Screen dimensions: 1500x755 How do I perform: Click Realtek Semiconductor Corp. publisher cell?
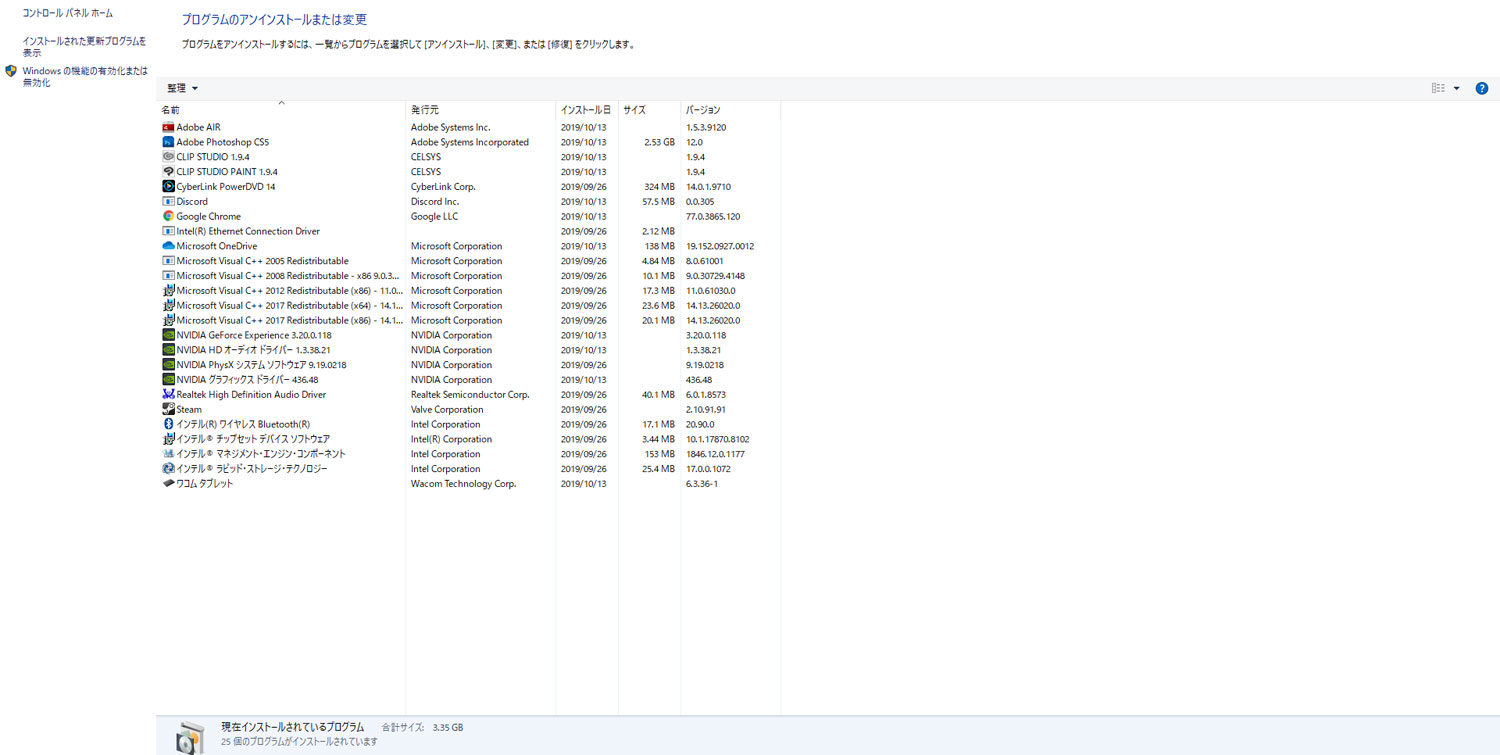pyautogui.click(x=470, y=394)
